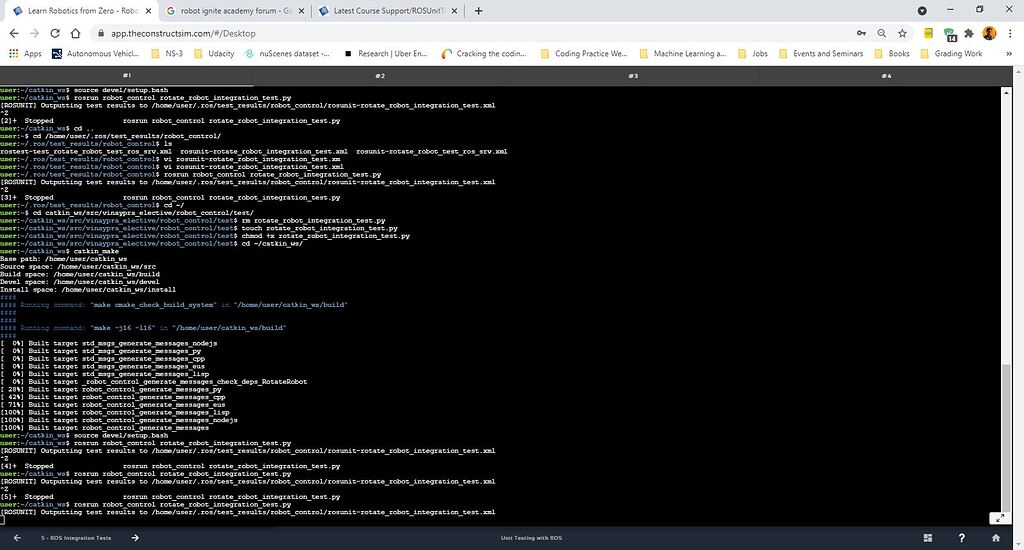Go to previous unit with left arrow
The image size is (1024, 550).
point(17,538)
